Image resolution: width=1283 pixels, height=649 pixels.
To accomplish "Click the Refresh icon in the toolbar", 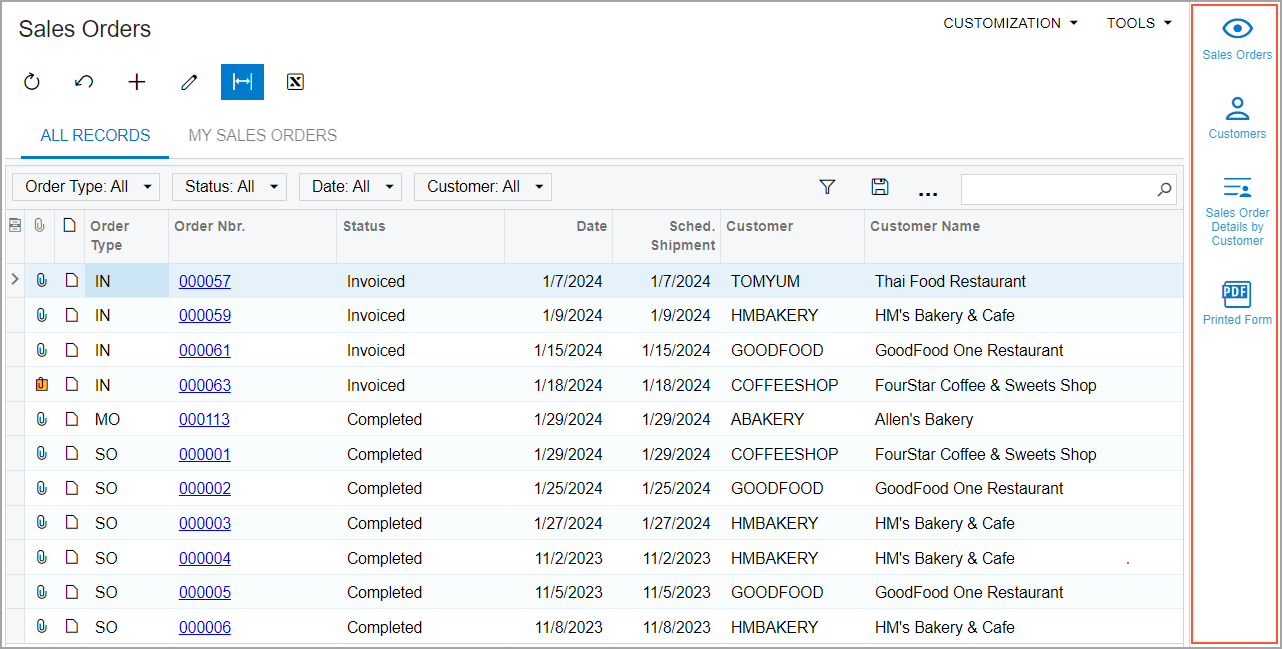I will point(32,82).
